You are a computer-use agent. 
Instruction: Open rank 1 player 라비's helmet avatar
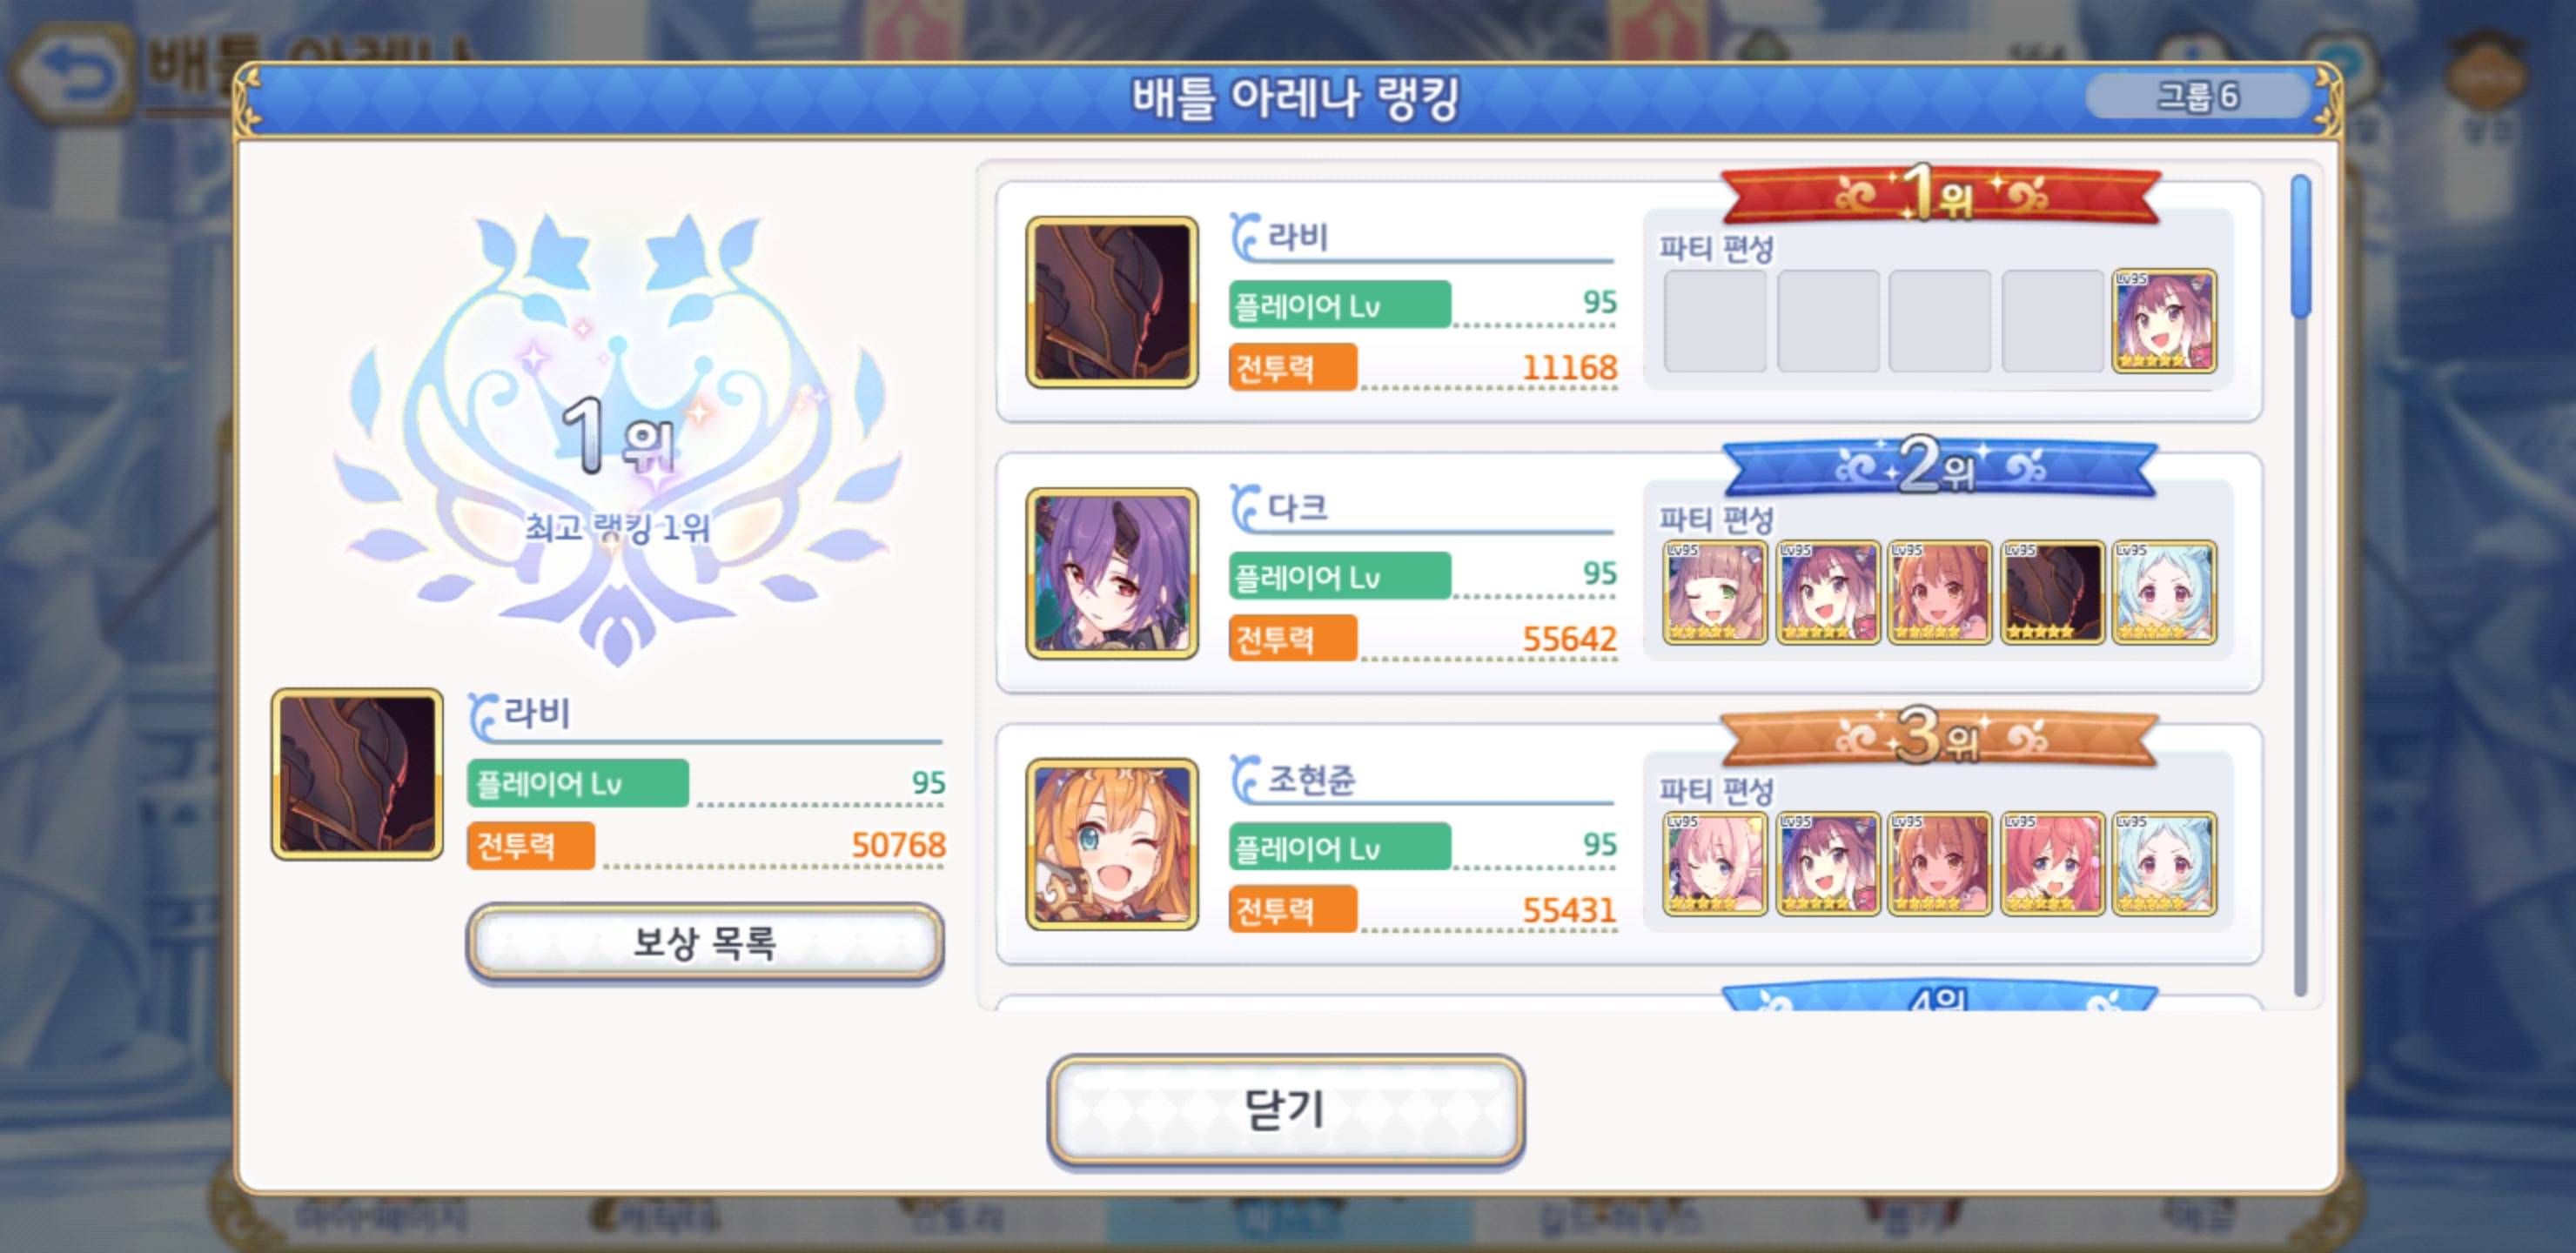coord(1112,302)
